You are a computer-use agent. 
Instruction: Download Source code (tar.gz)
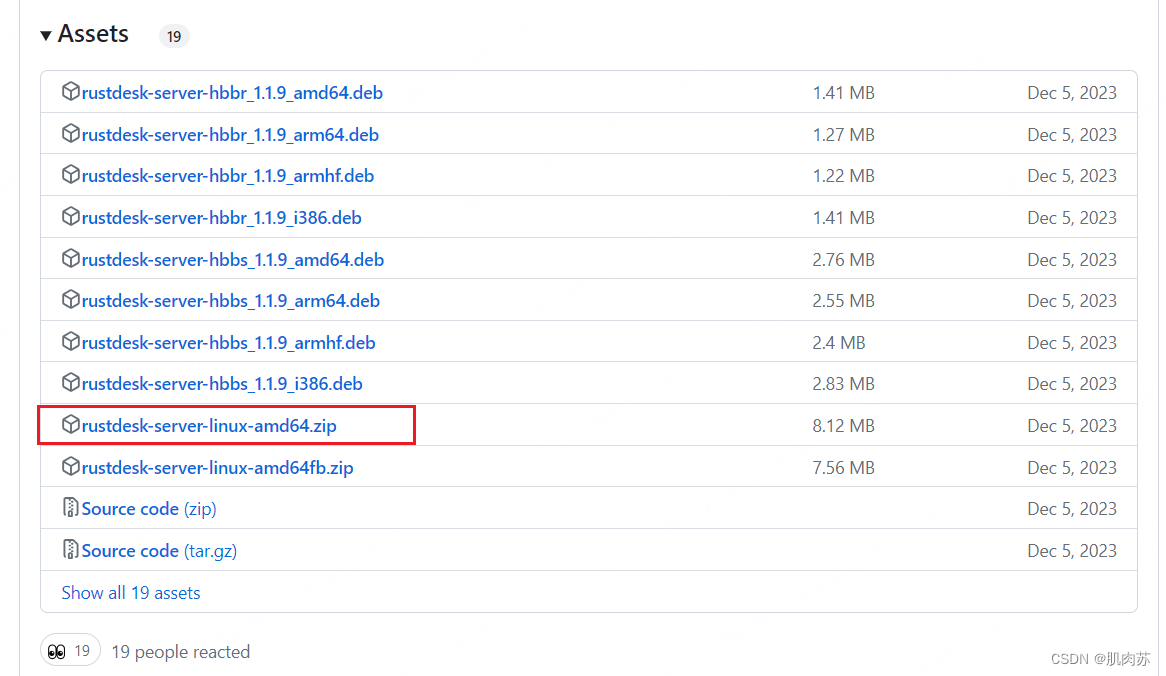point(159,551)
